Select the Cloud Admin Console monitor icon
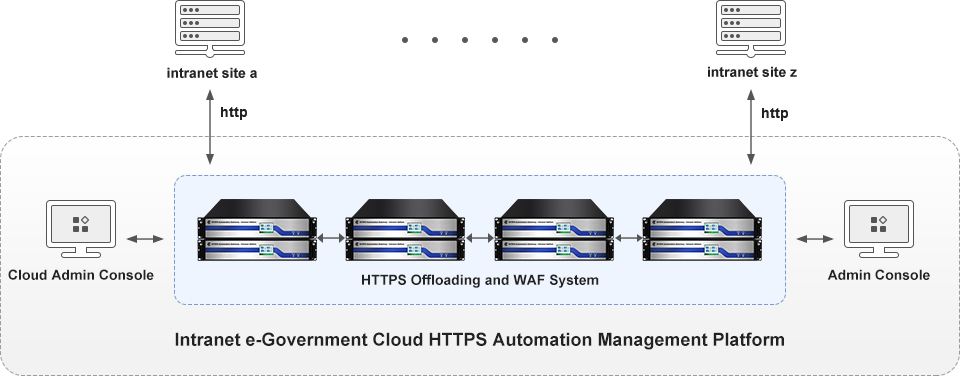The image size is (960, 376). (81, 228)
